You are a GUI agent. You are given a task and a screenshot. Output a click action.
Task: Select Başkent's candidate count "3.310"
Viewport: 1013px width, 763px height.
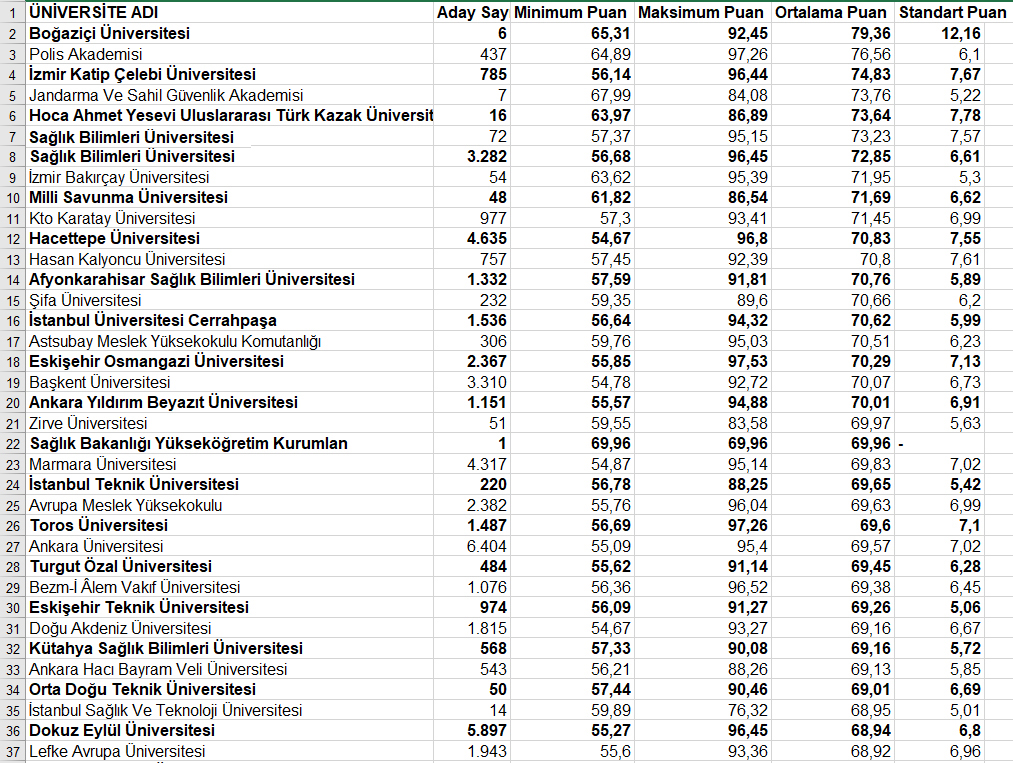point(472,382)
